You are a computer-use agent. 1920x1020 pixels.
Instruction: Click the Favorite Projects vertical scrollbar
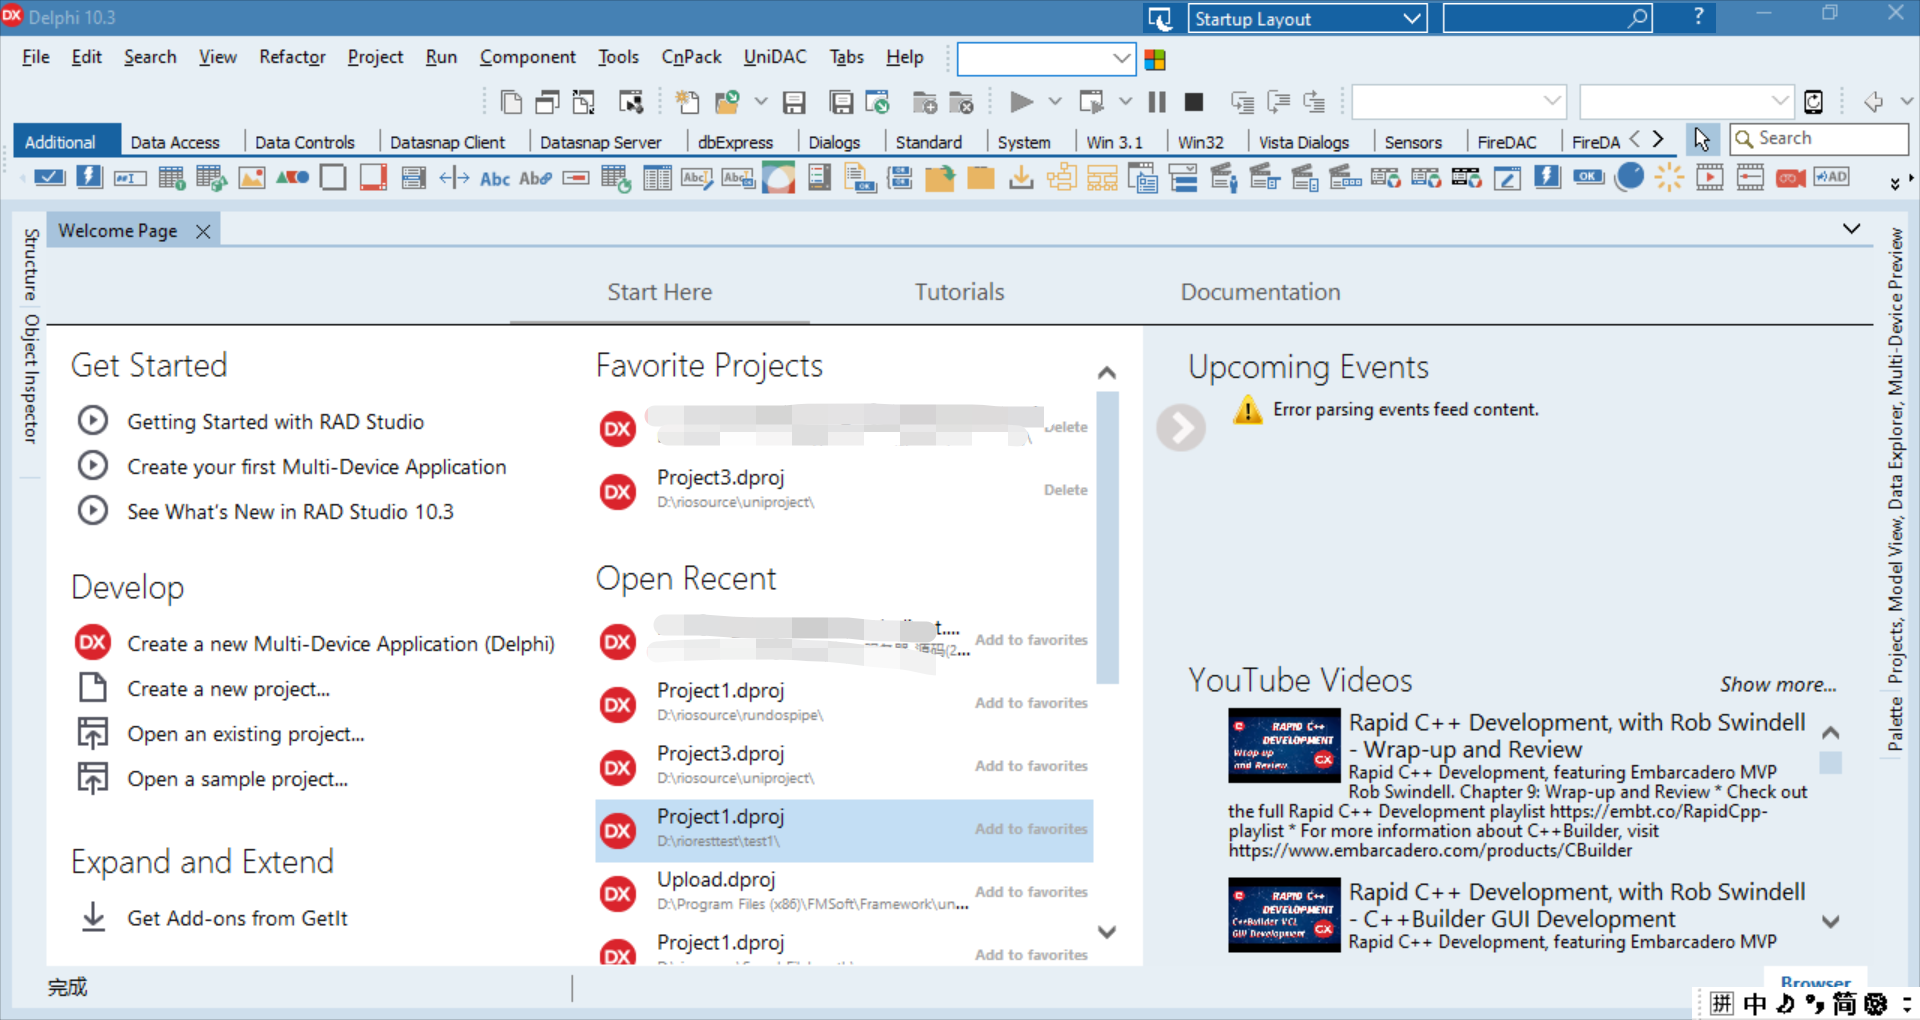pos(1107,537)
